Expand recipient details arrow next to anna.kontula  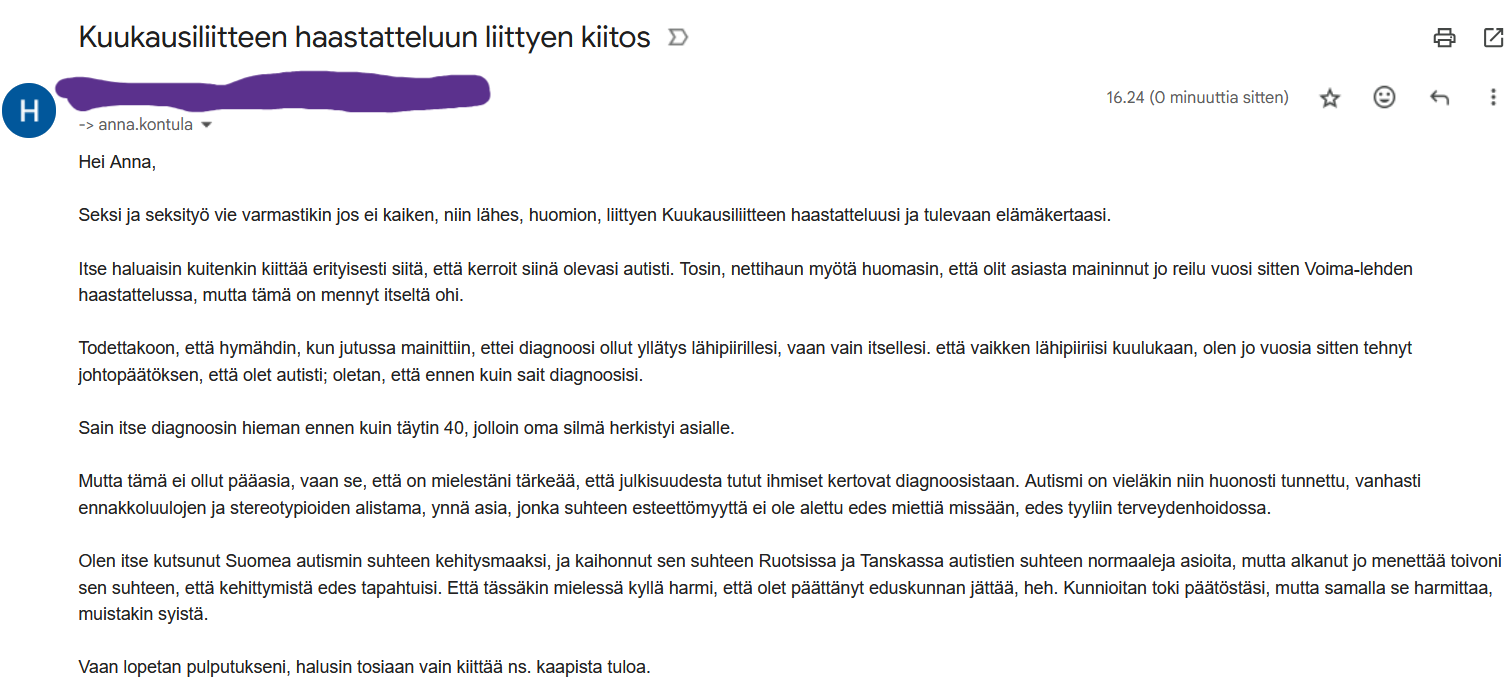(x=207, y=125)
